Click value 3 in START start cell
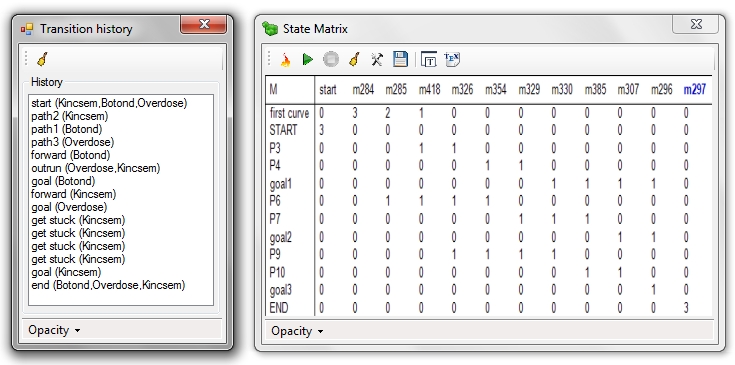Viewport: 735px width, 365px height. point(322,130)
